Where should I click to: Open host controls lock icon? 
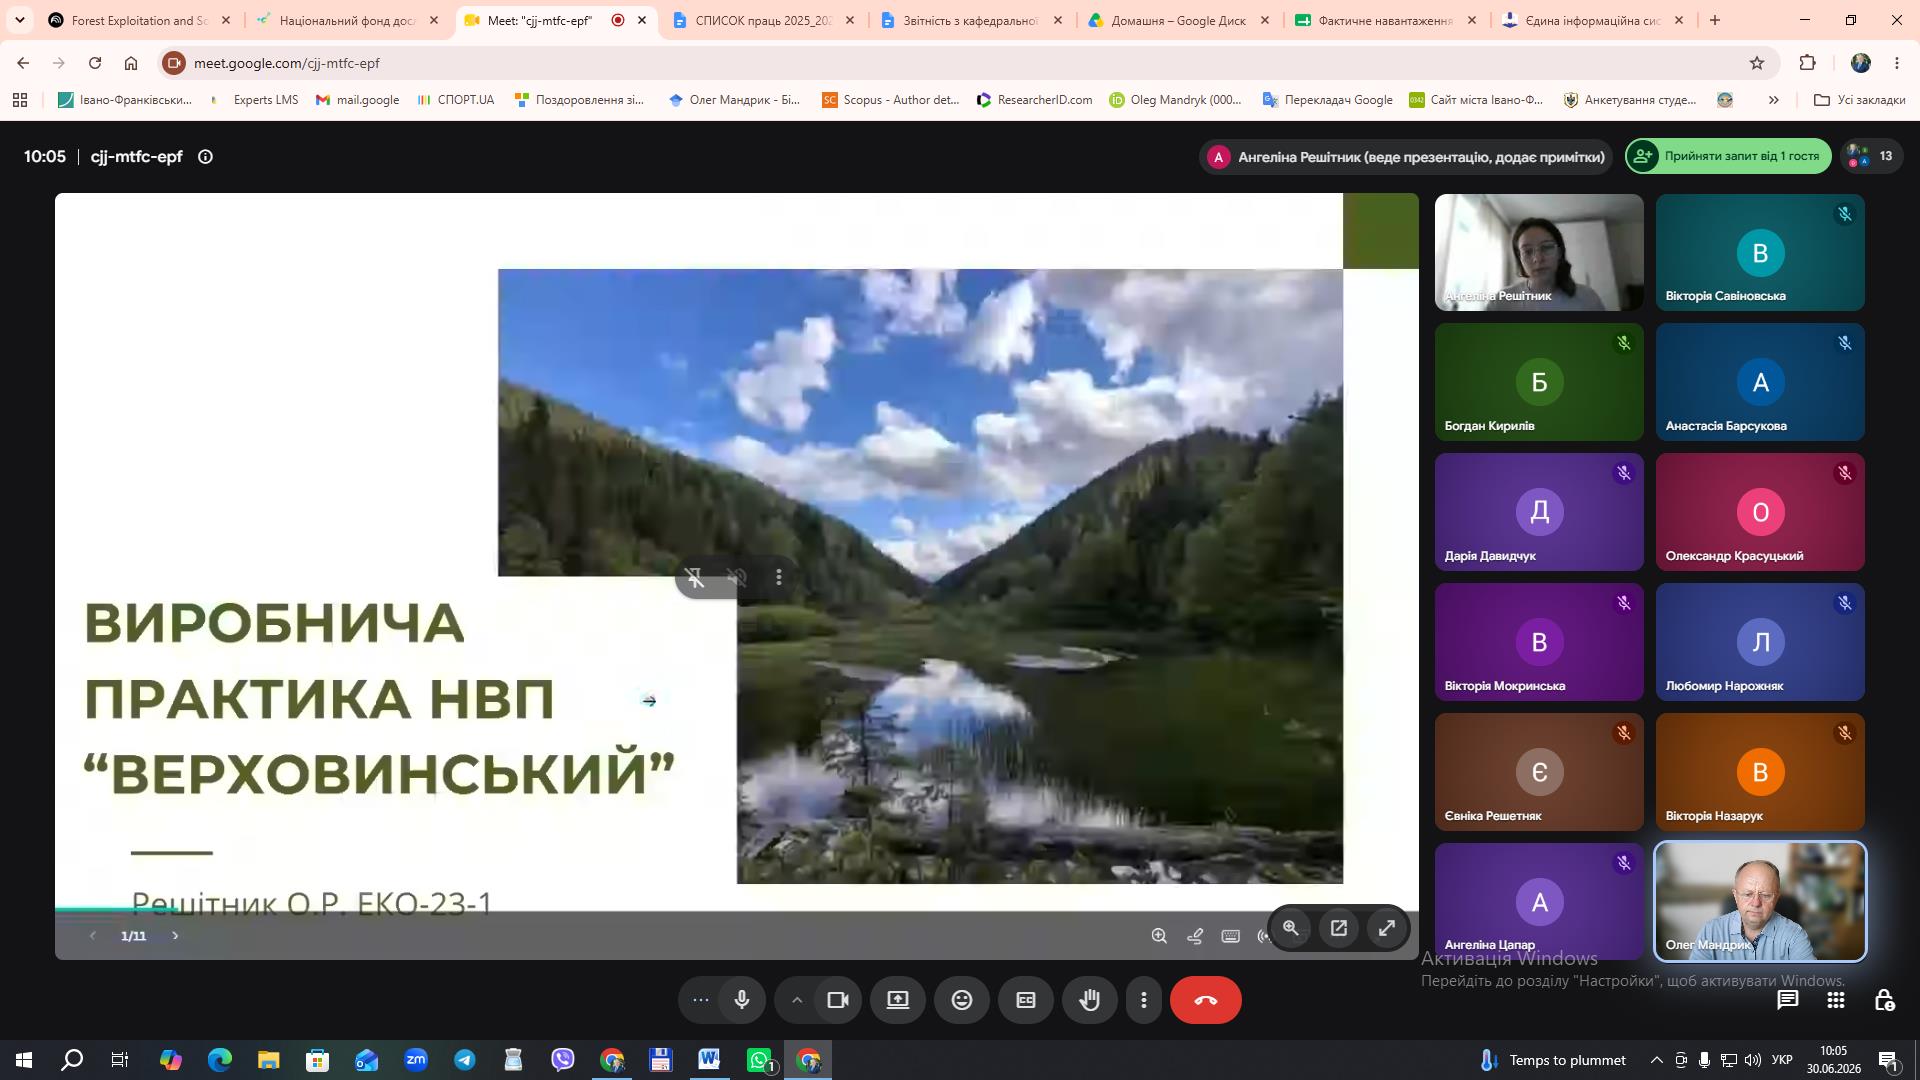click(1884, 1000)
